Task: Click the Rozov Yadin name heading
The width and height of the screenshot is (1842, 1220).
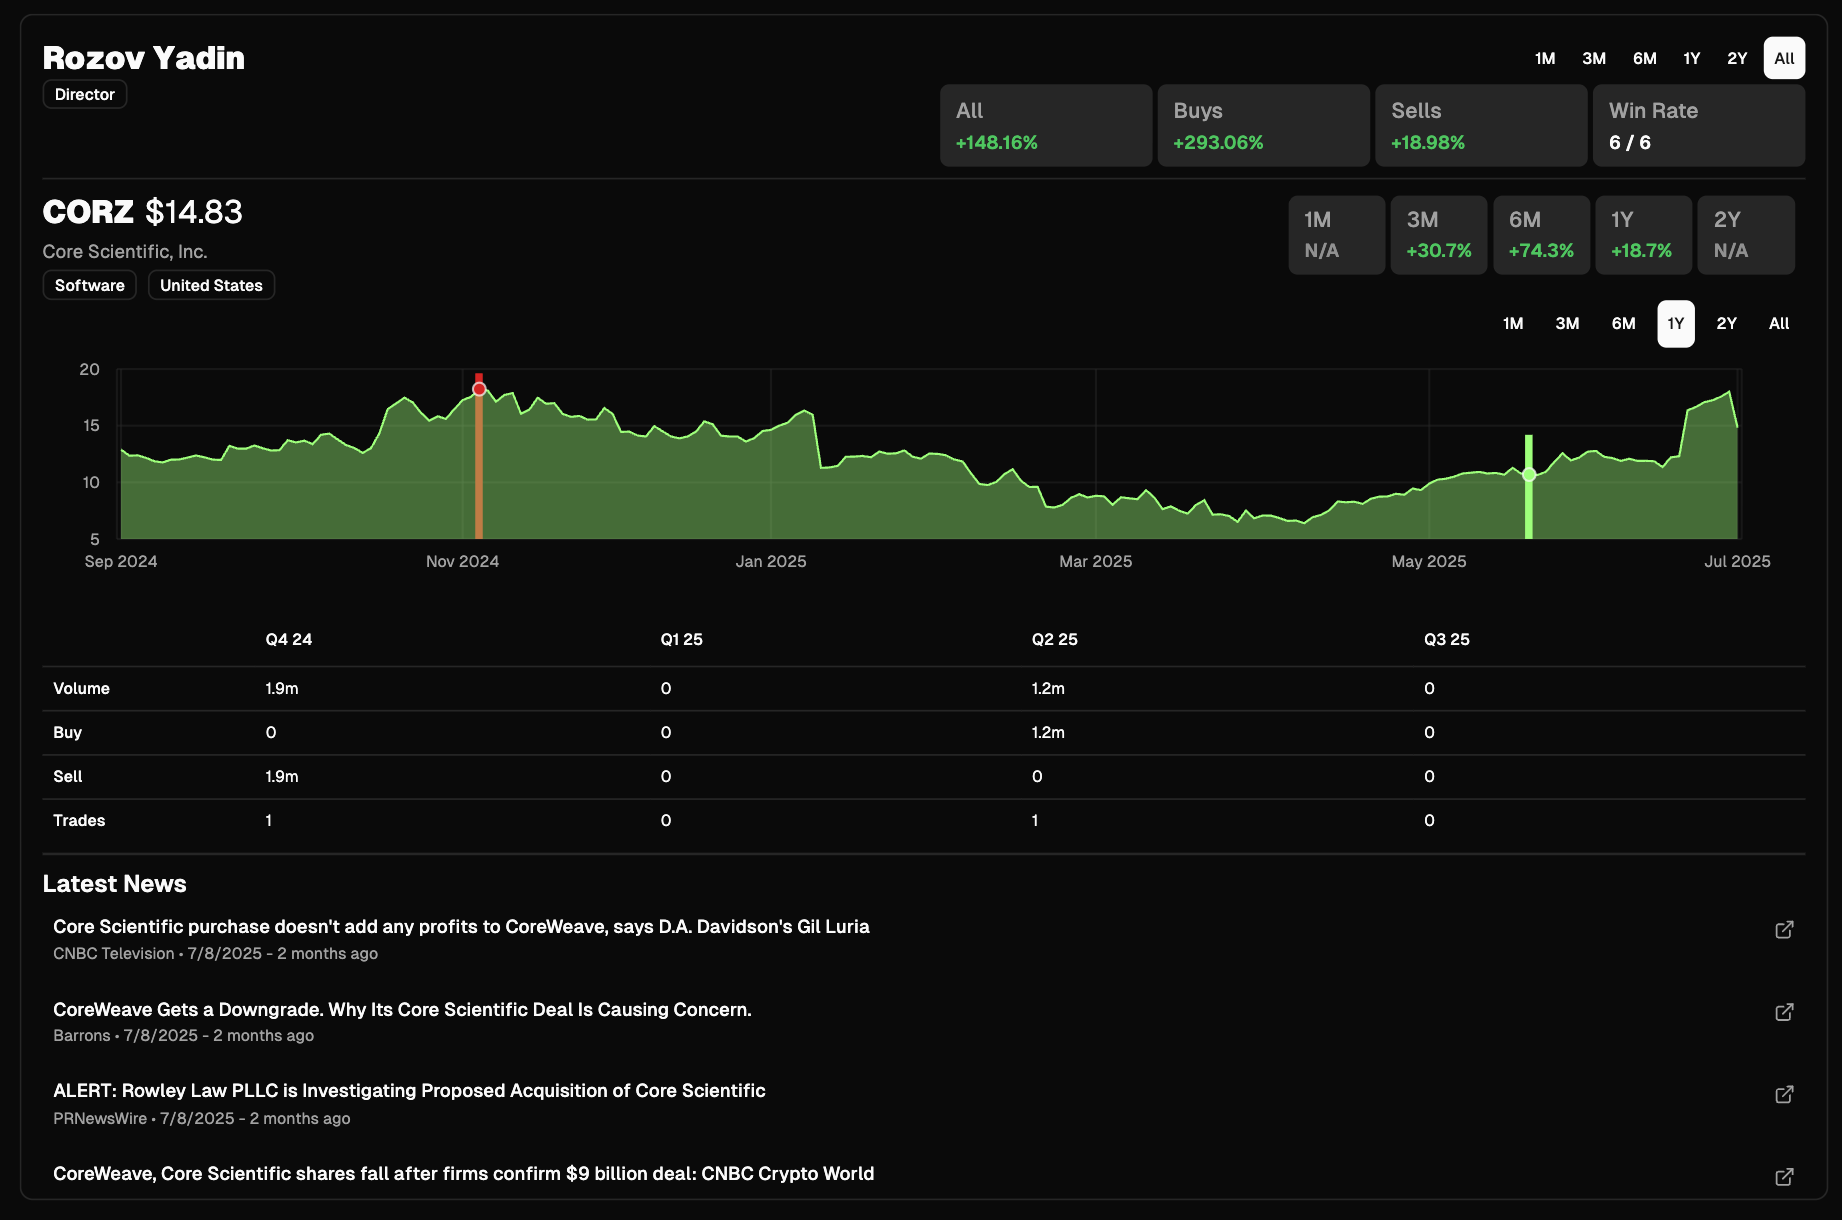Action: 144,58
